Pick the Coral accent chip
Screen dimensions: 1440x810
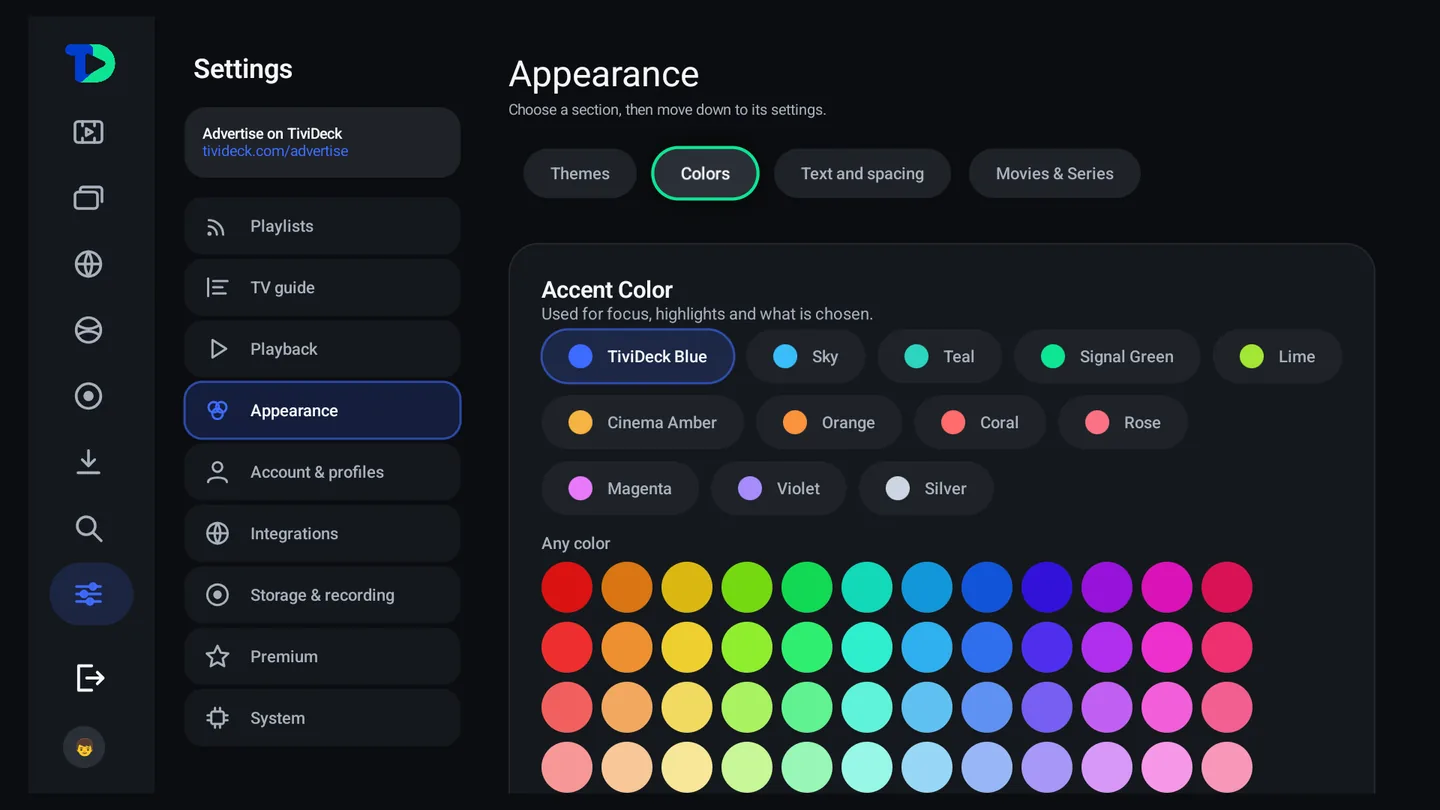click(980, 422)
